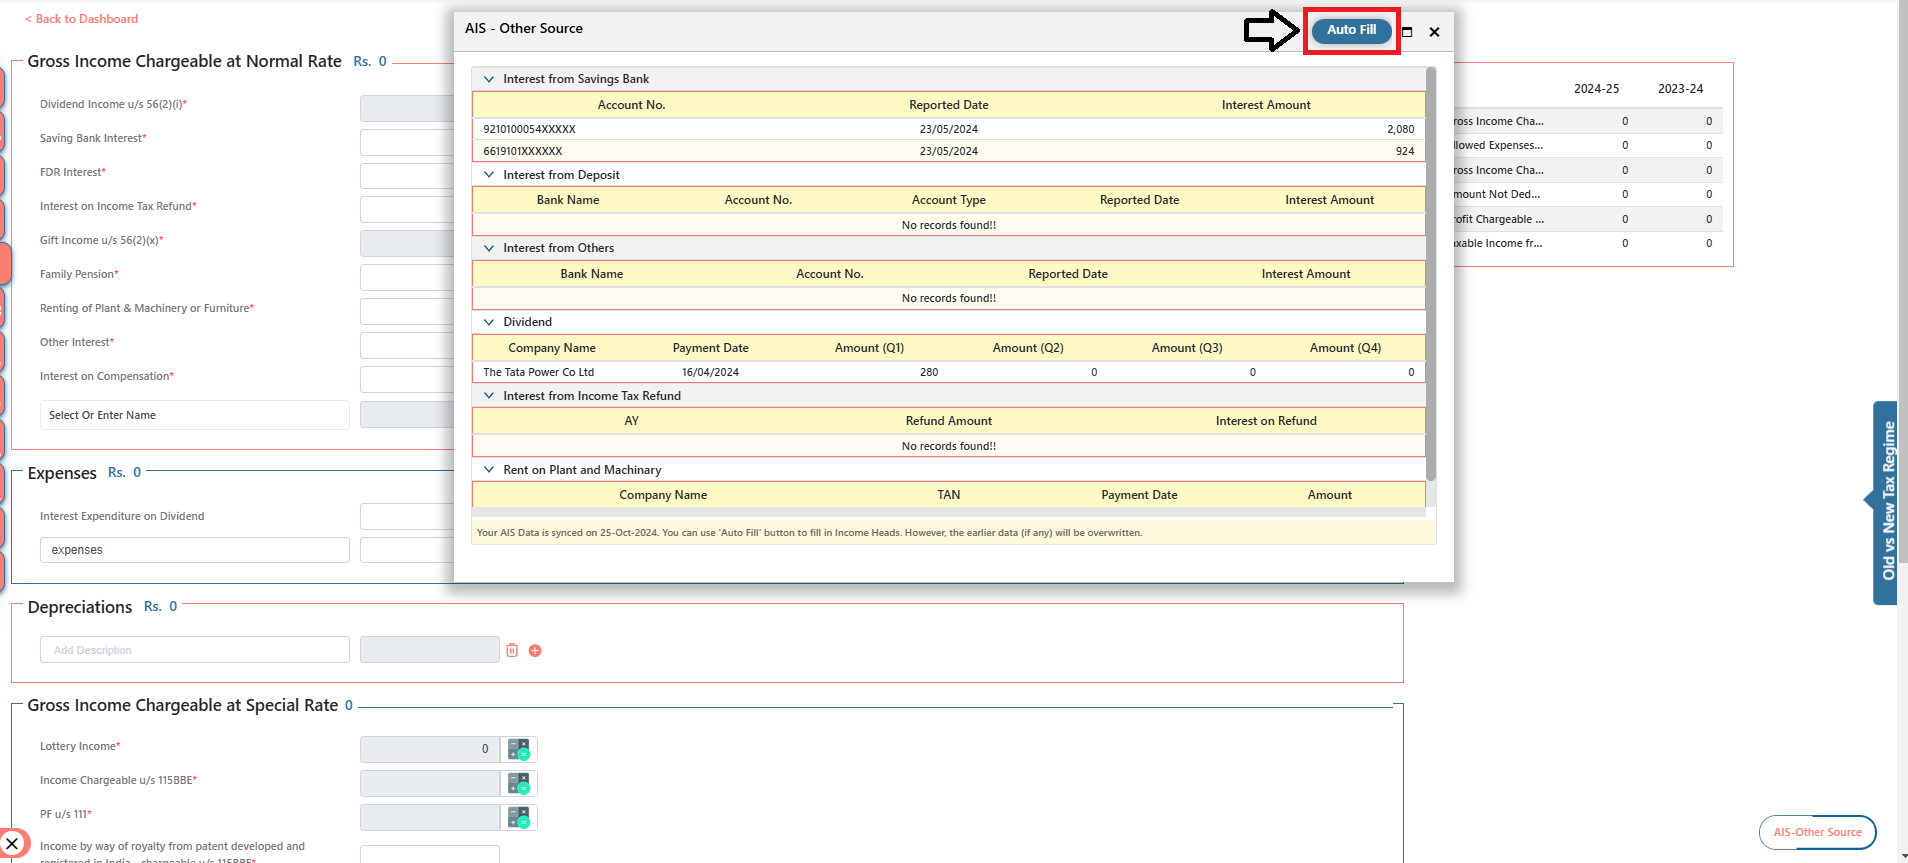Image resolution: width=1908 pixels, height=863 pixels.
Task: Click the round X button at bottom-left
Action: [12, 844]
